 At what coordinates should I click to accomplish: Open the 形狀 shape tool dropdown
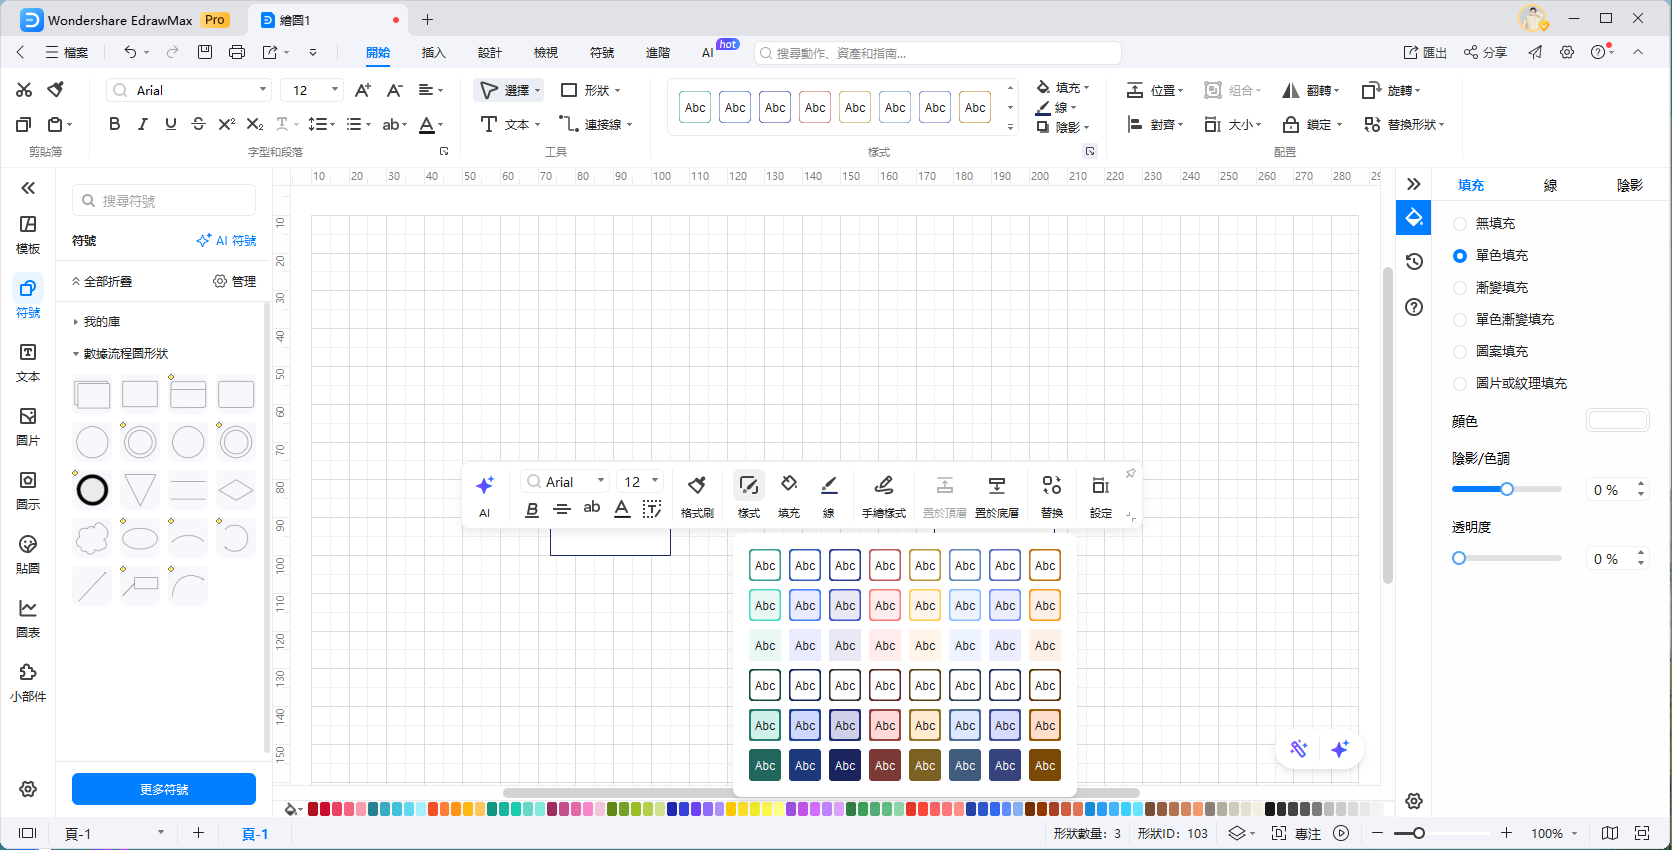click(x=591, y=90)
